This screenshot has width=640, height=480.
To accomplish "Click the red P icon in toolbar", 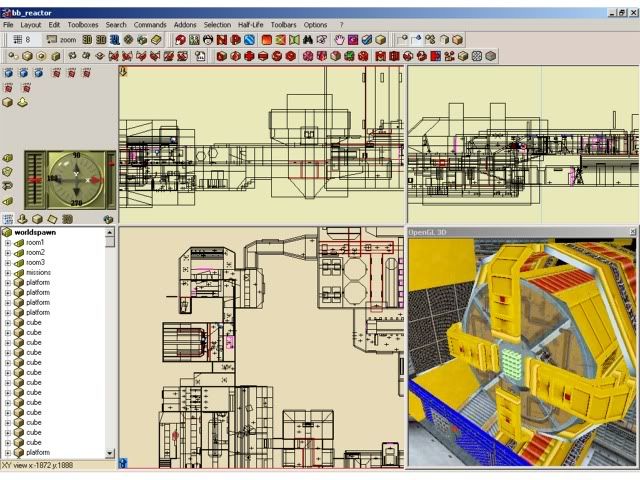I will (x=236, y=40).
